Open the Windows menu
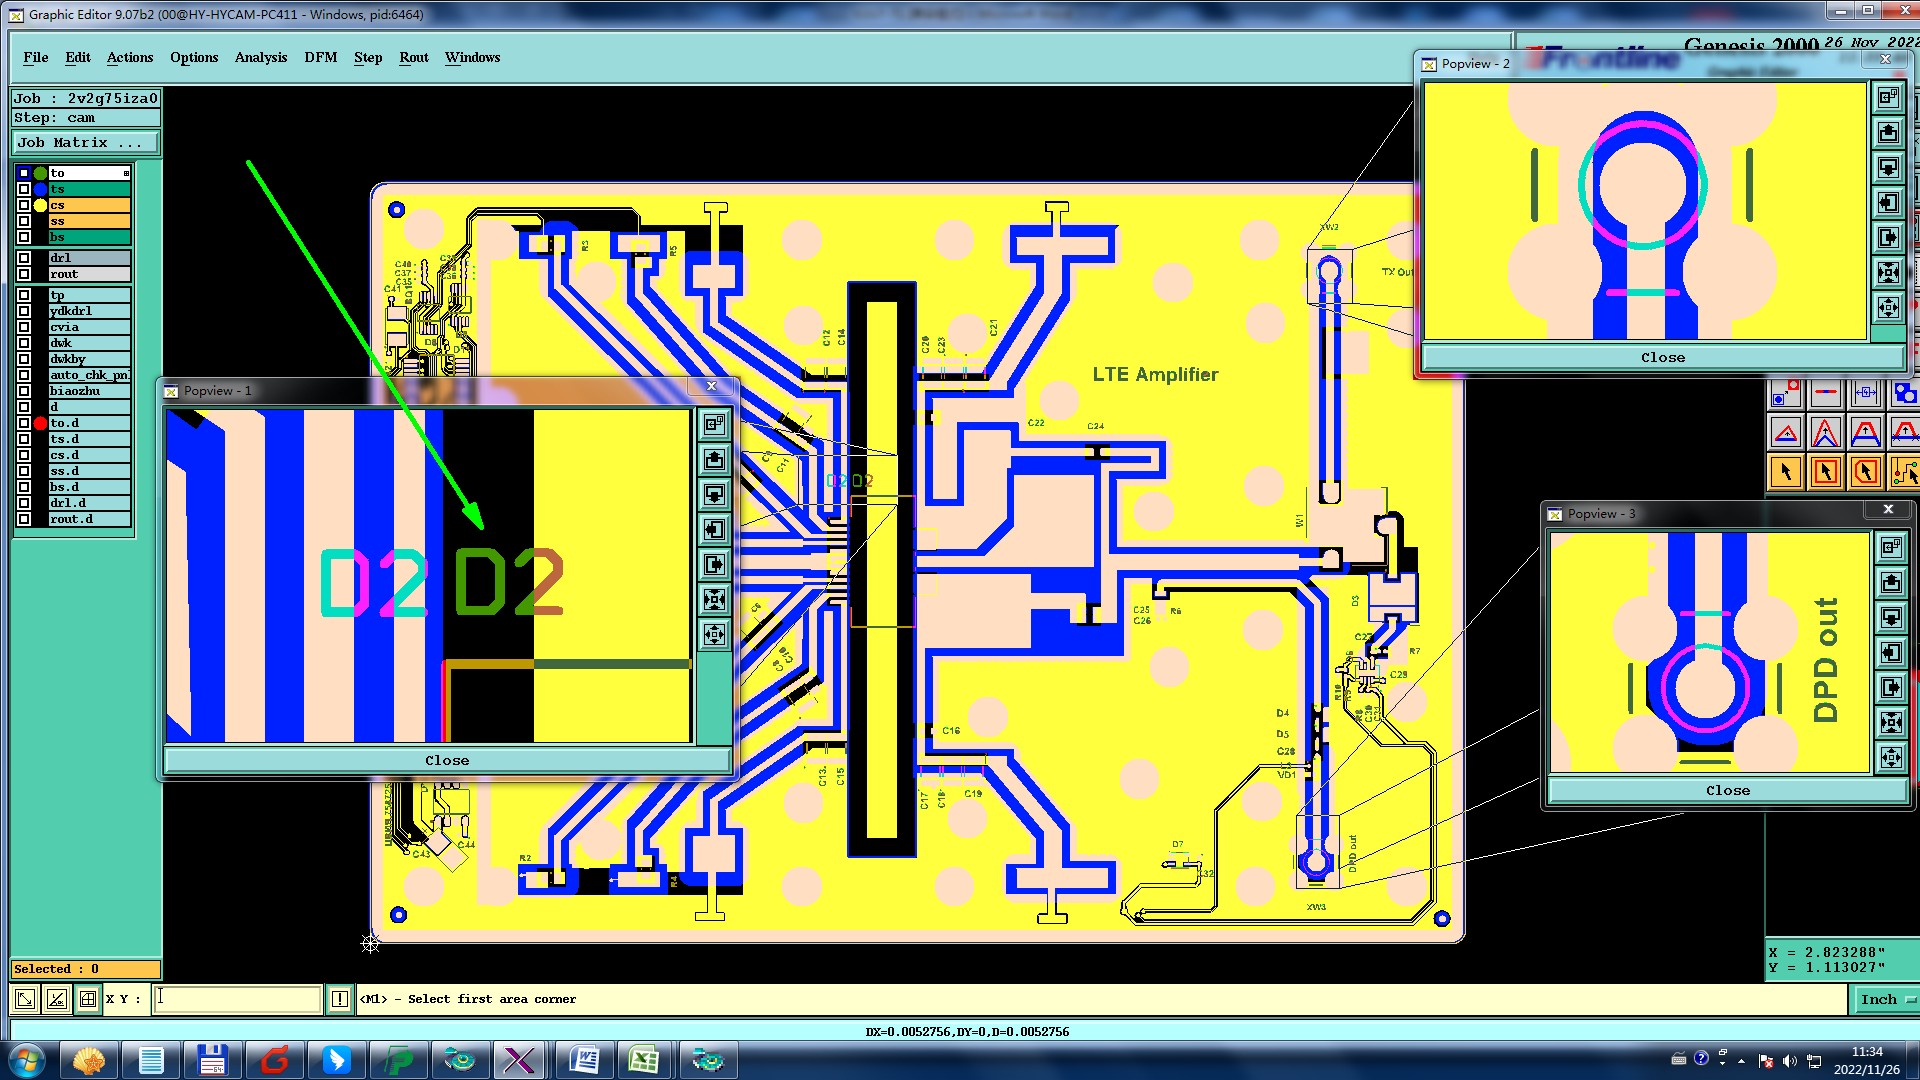The height and width of the screenshot is (1080, 1920). 472,57
